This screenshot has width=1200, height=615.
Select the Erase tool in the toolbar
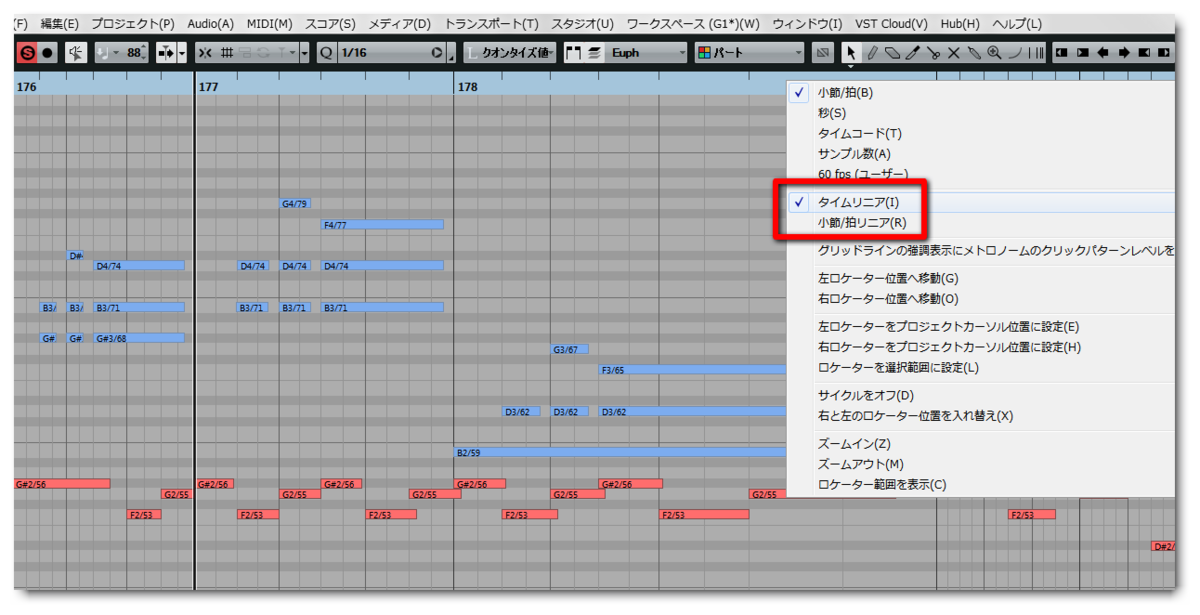[893, 53]
